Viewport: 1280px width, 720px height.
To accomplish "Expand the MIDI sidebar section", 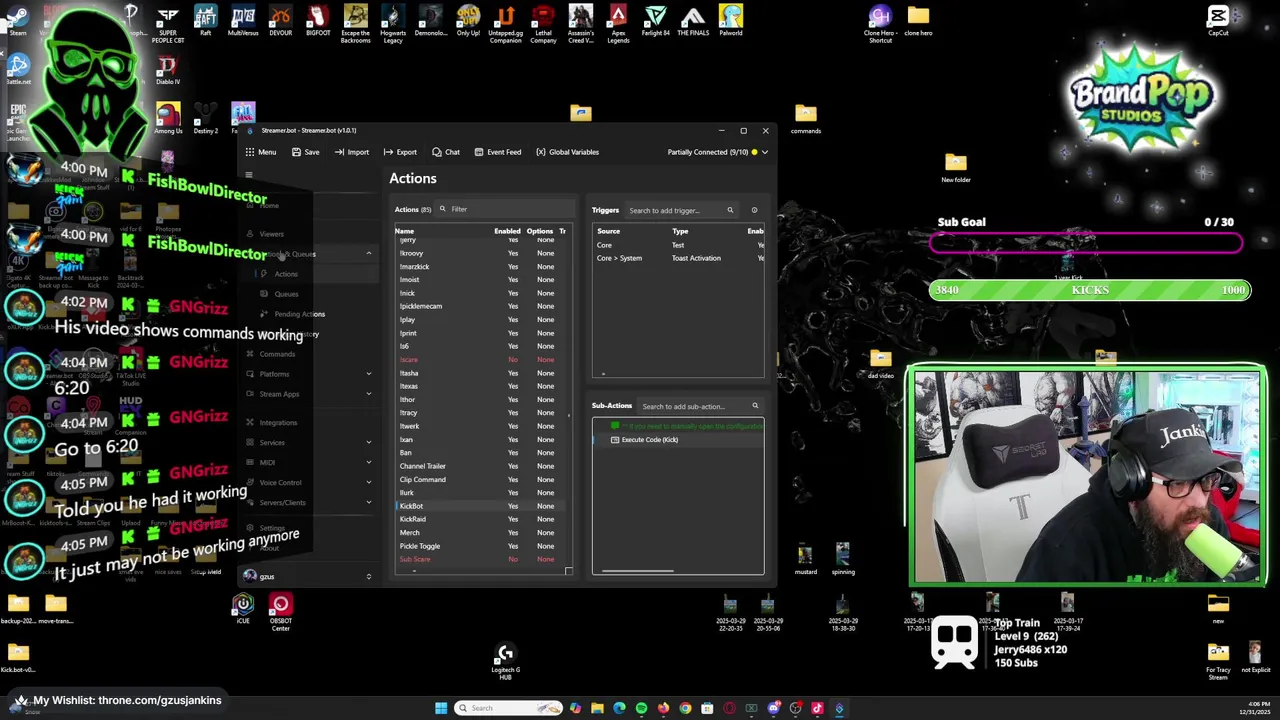I will (368, 462).
